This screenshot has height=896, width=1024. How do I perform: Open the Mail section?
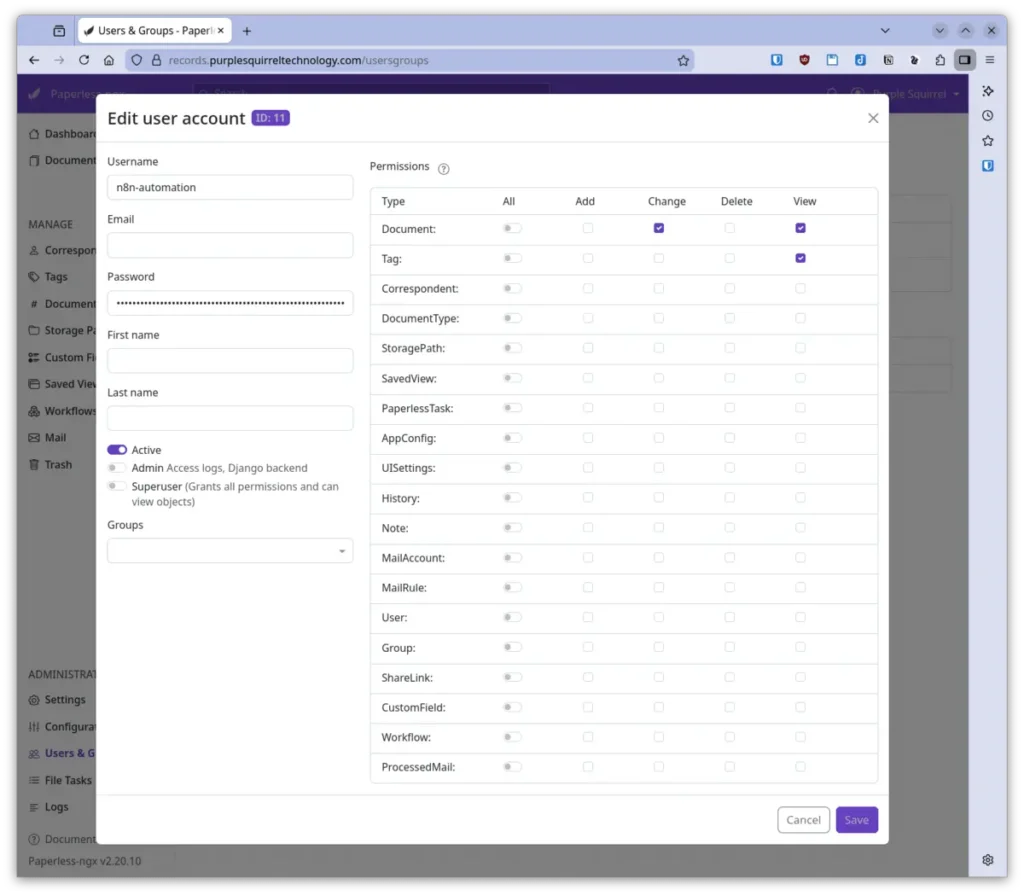coord(53,437)
